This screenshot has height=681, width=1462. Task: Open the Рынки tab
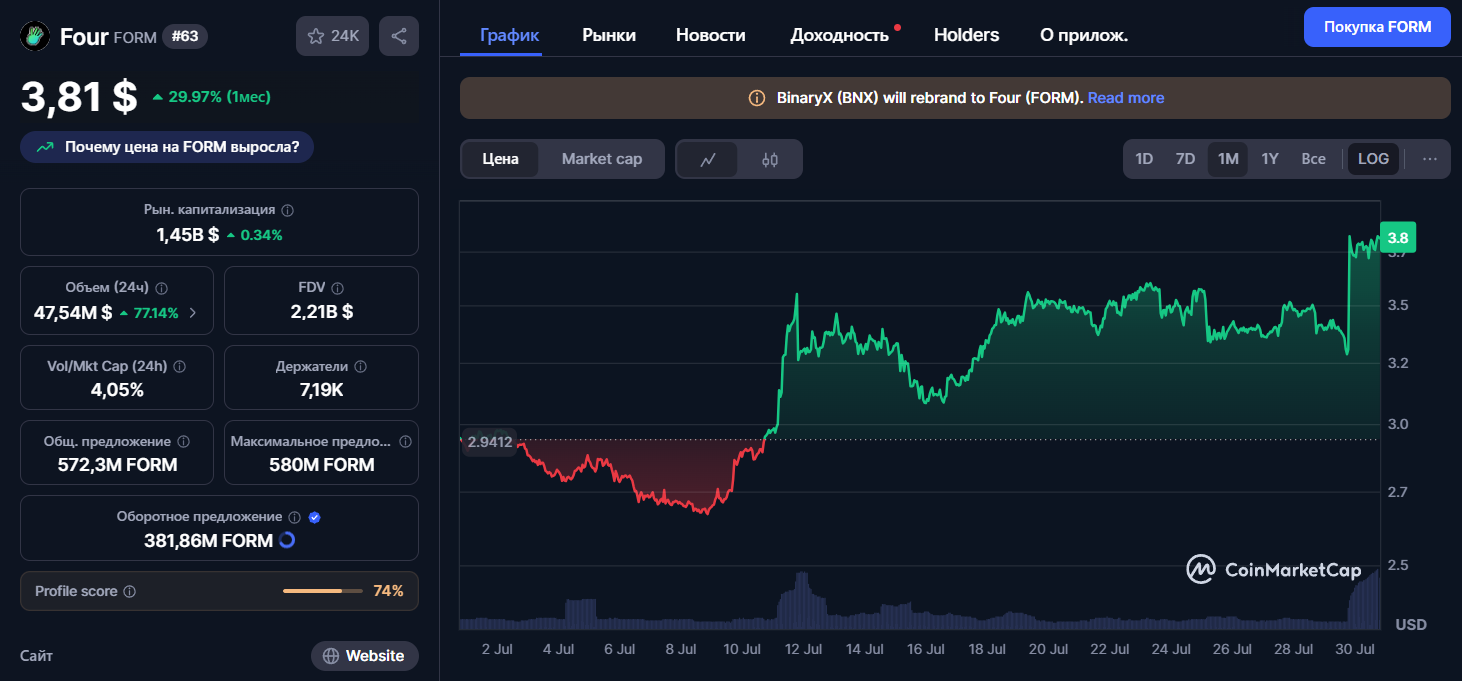click(609, 35)
